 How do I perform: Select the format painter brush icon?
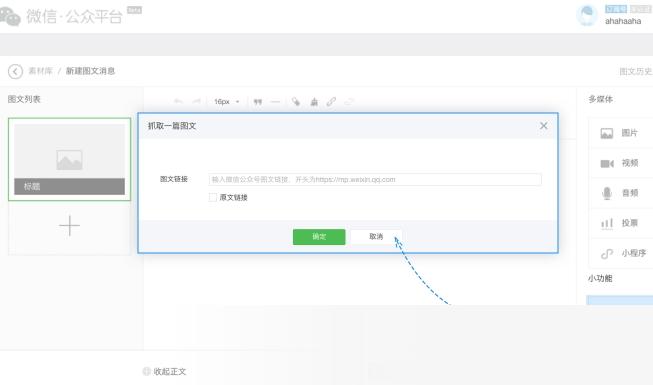296,102
